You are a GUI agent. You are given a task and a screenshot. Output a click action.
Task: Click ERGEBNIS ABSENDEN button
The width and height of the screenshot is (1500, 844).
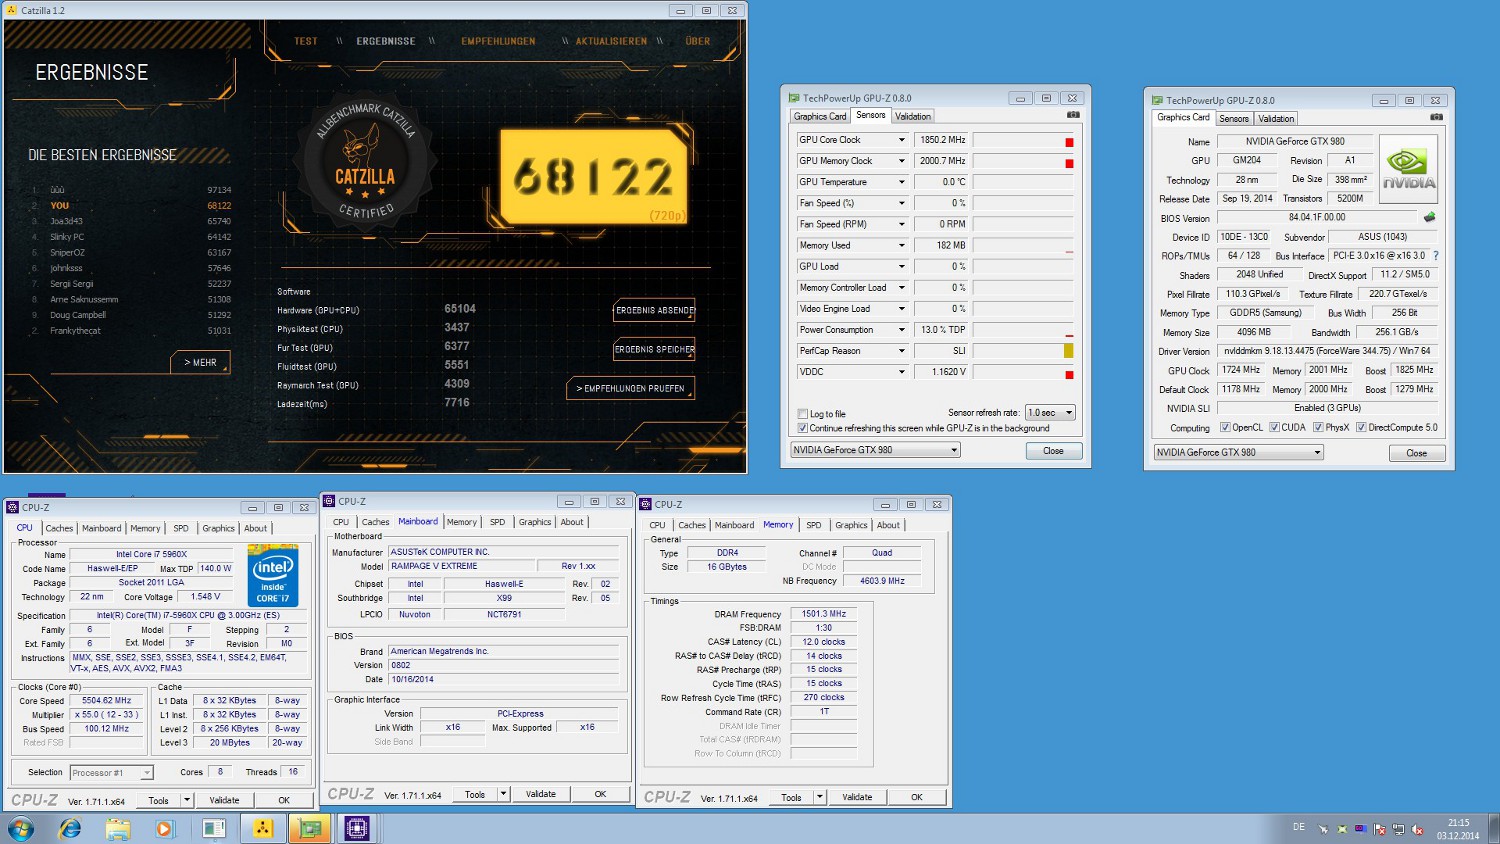654,311
